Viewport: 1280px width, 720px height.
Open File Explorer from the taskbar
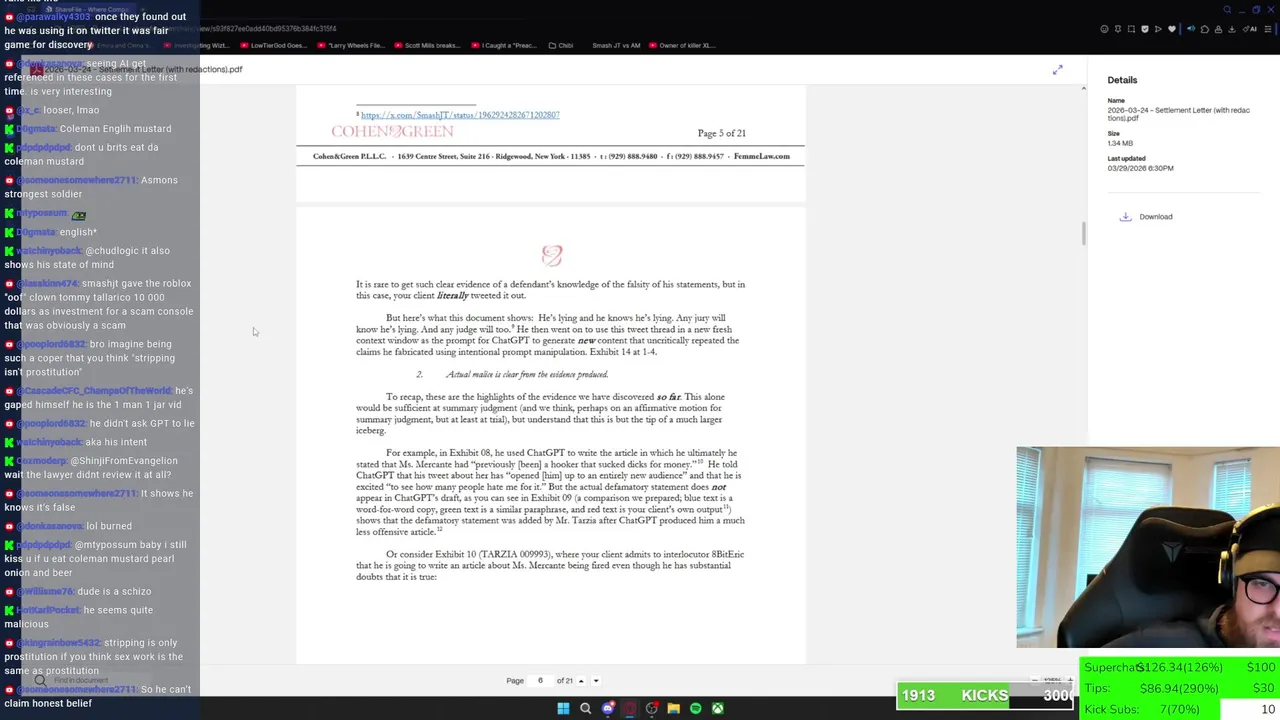(x=674, y=708)
